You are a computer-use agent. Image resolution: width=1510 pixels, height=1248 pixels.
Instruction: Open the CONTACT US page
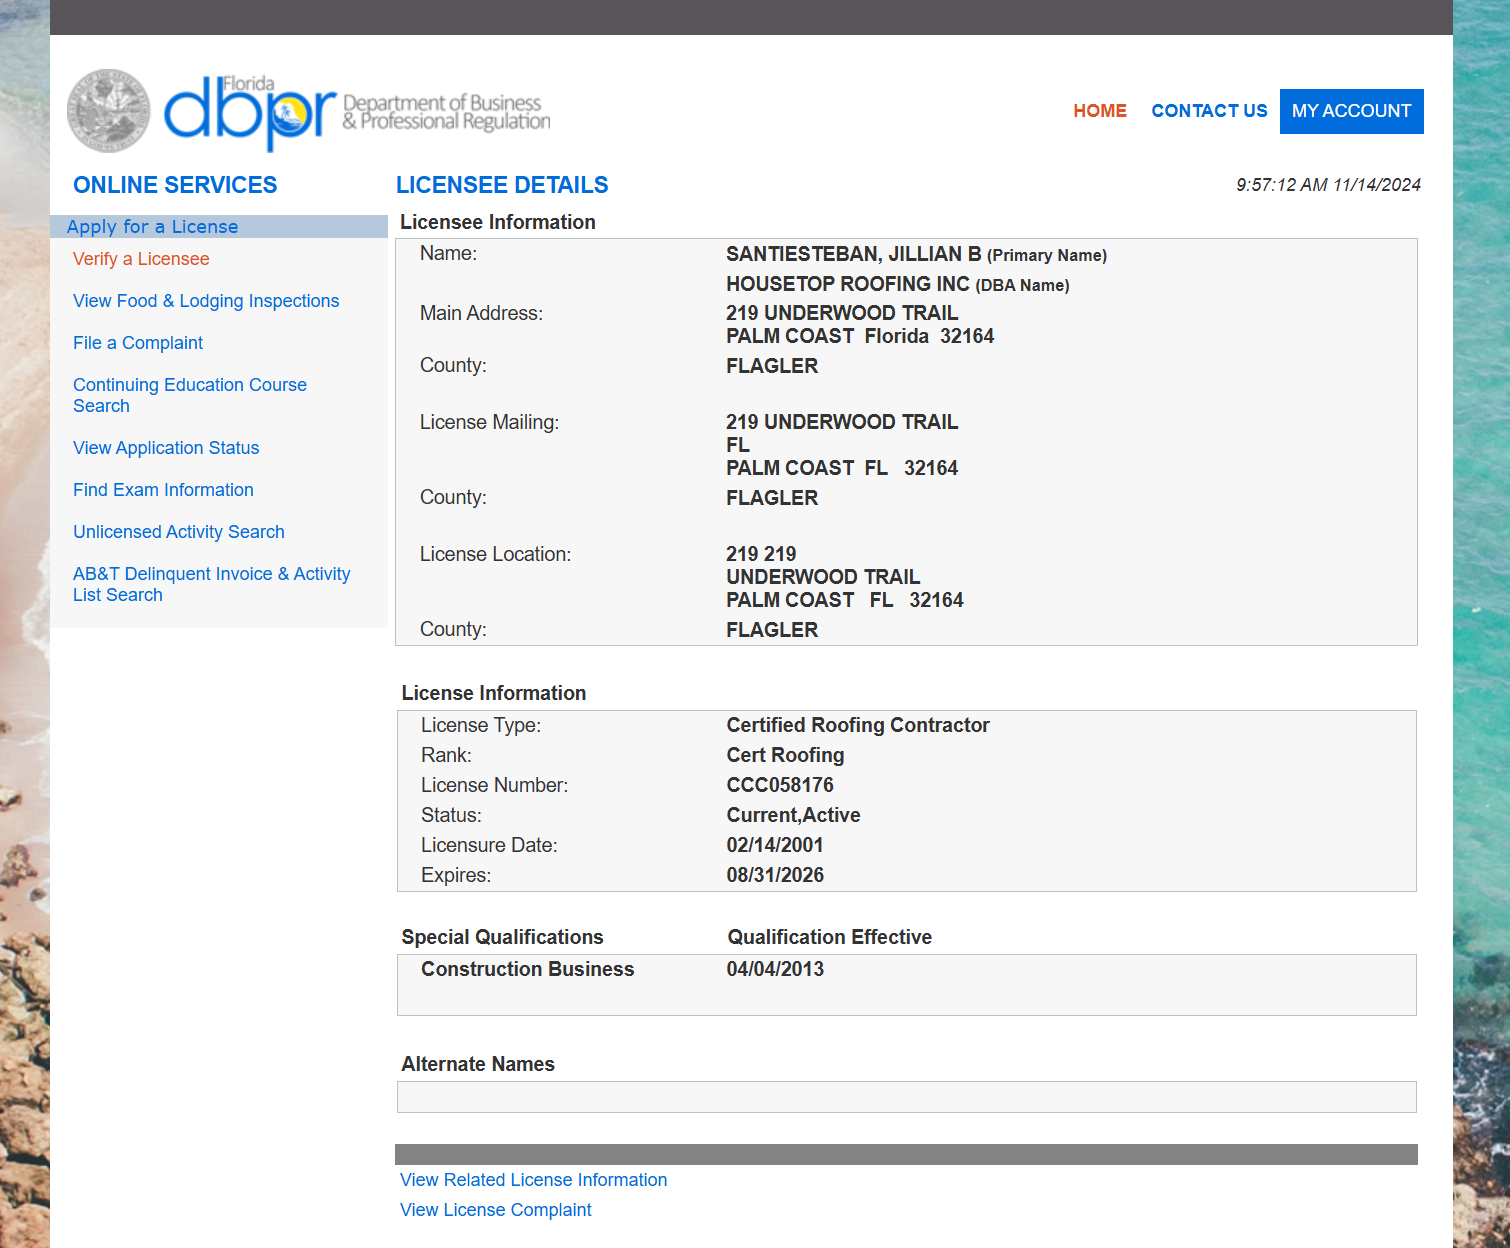click(1208, 111)
